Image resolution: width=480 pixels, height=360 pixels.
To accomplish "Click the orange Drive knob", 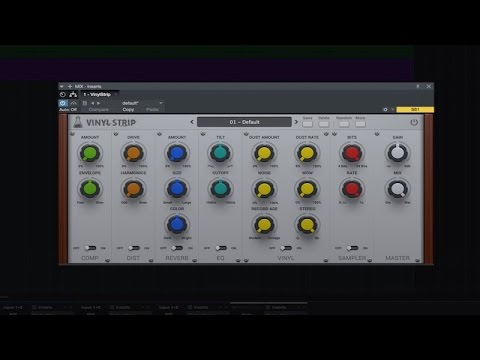I will point(133,153).
